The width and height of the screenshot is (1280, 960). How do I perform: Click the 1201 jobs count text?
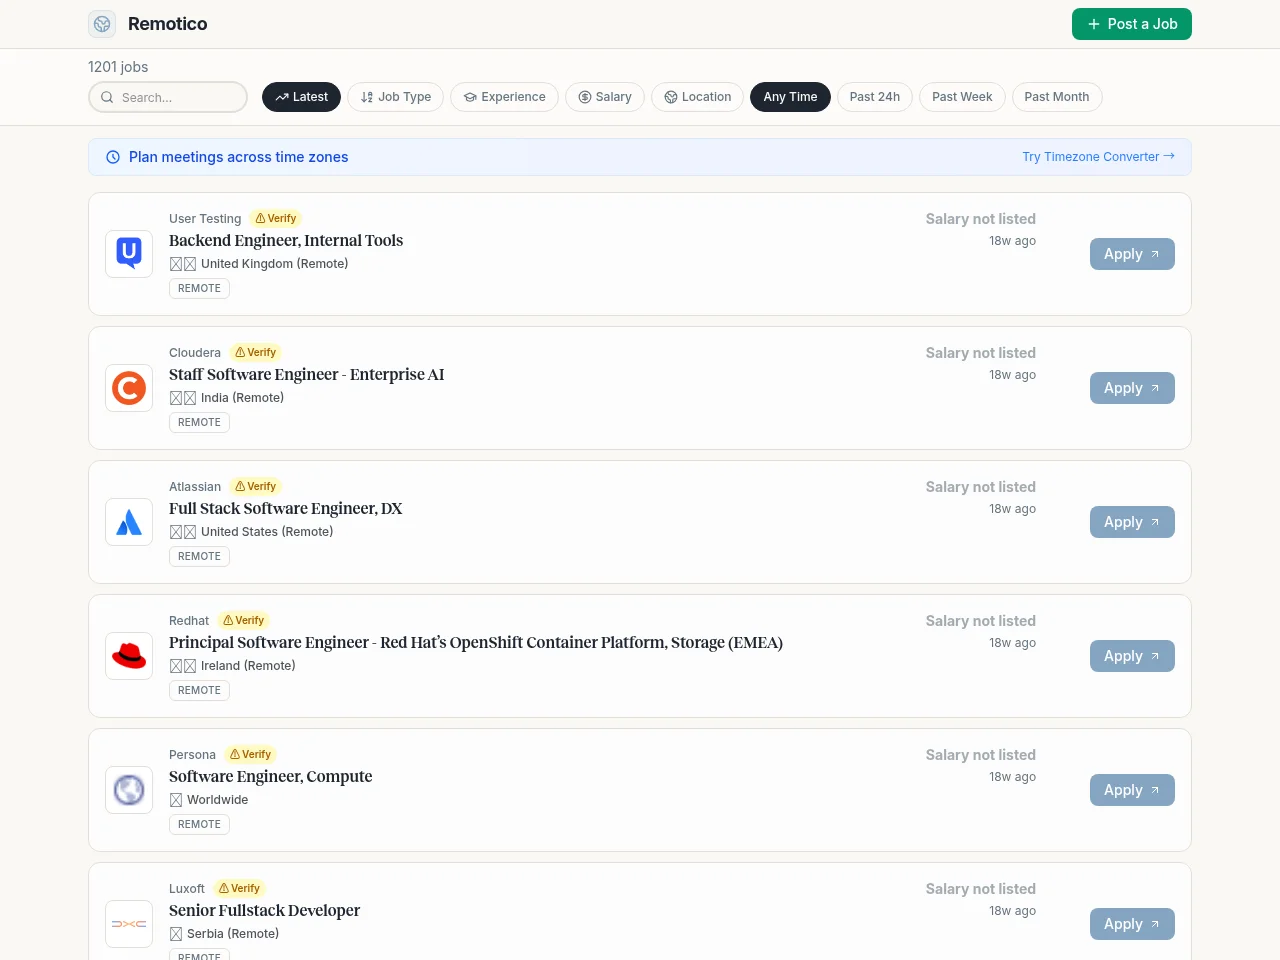[118, 67]
